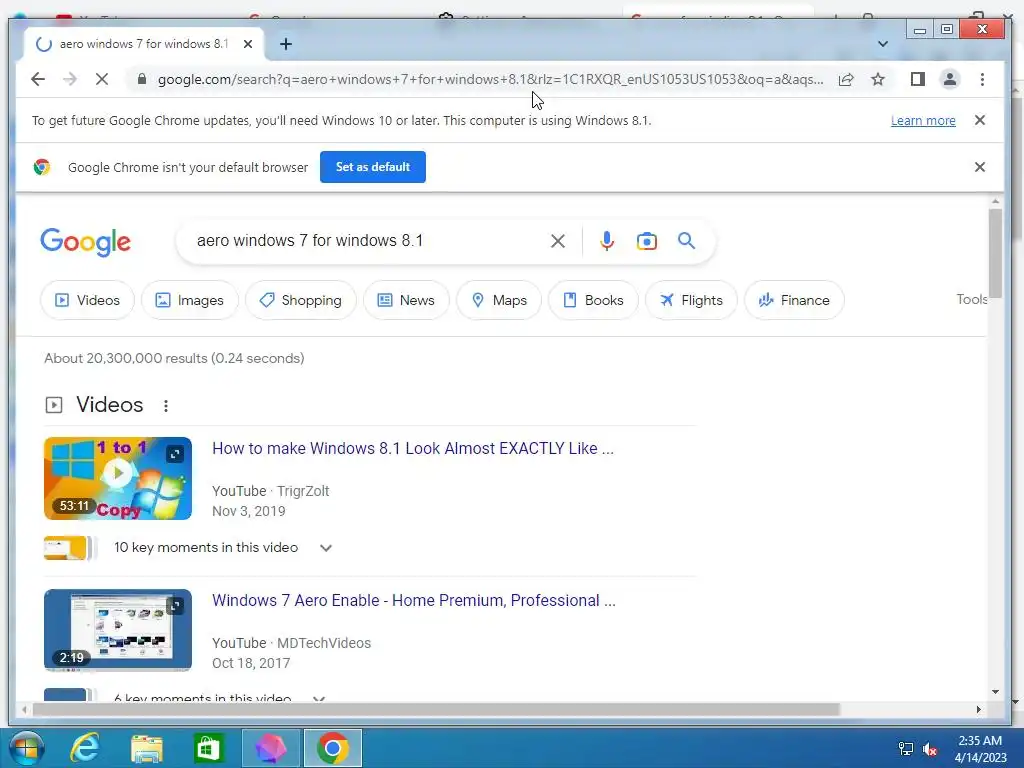Switch to the Maps filter
Viewport: 1024px width, 768px height.
(499, 300)
